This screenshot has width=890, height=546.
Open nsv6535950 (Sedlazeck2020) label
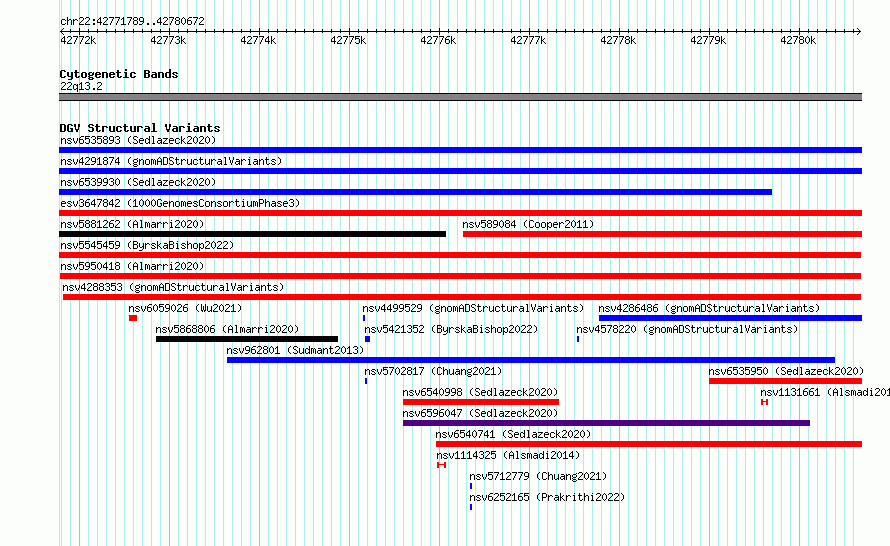pos(786,371)
